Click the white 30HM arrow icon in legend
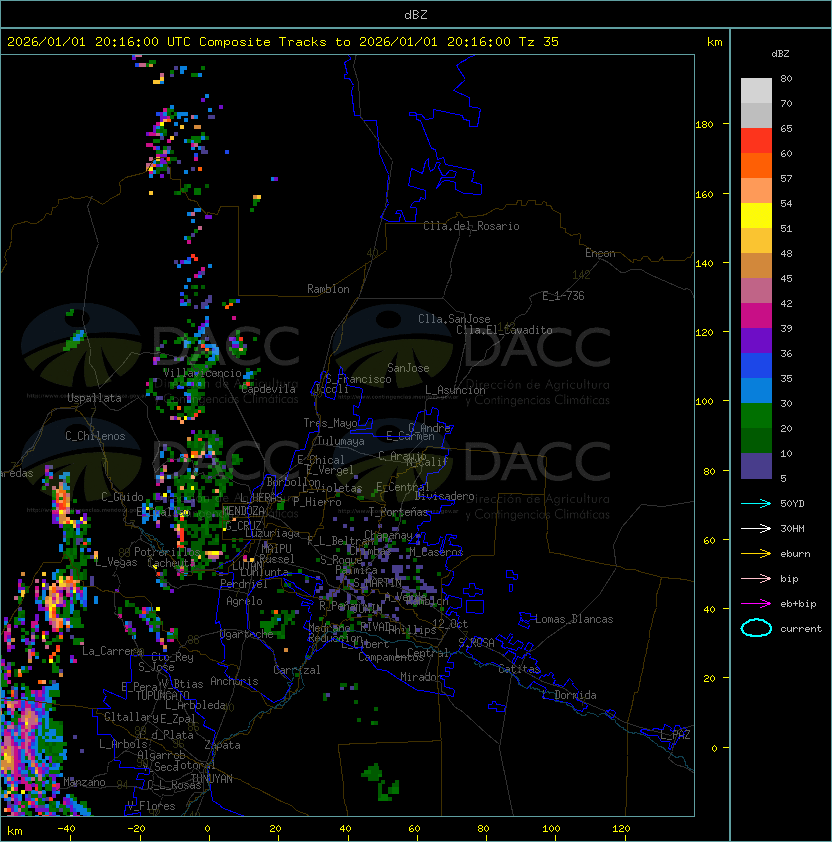 click(x=756, y=528)
